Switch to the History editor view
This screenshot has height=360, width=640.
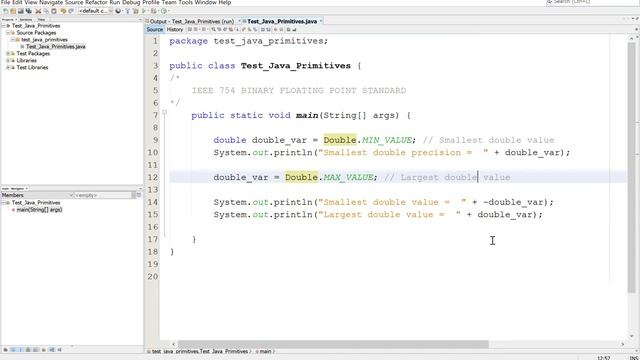175,29
